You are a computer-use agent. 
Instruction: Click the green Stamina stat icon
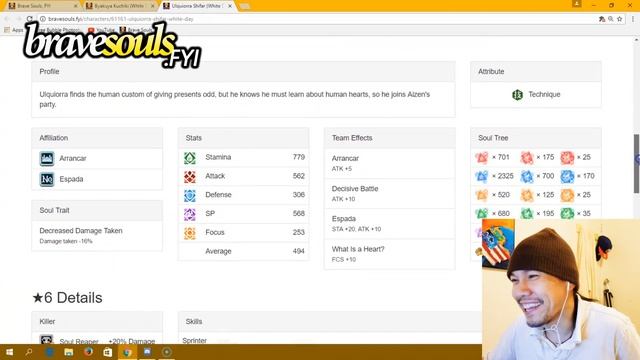(190, 158)
